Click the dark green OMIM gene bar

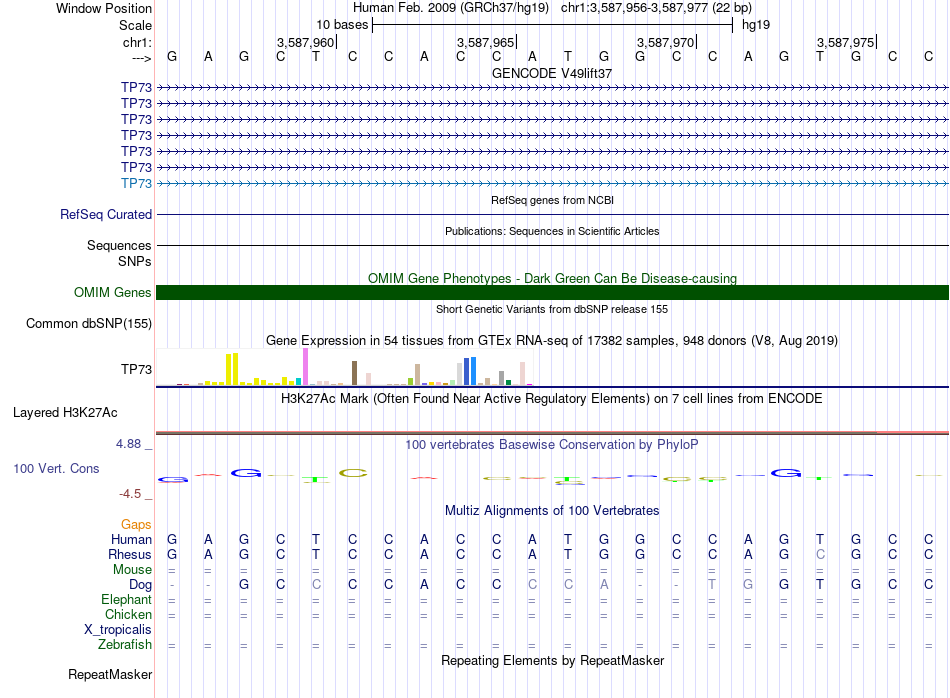tap(552, 292)
